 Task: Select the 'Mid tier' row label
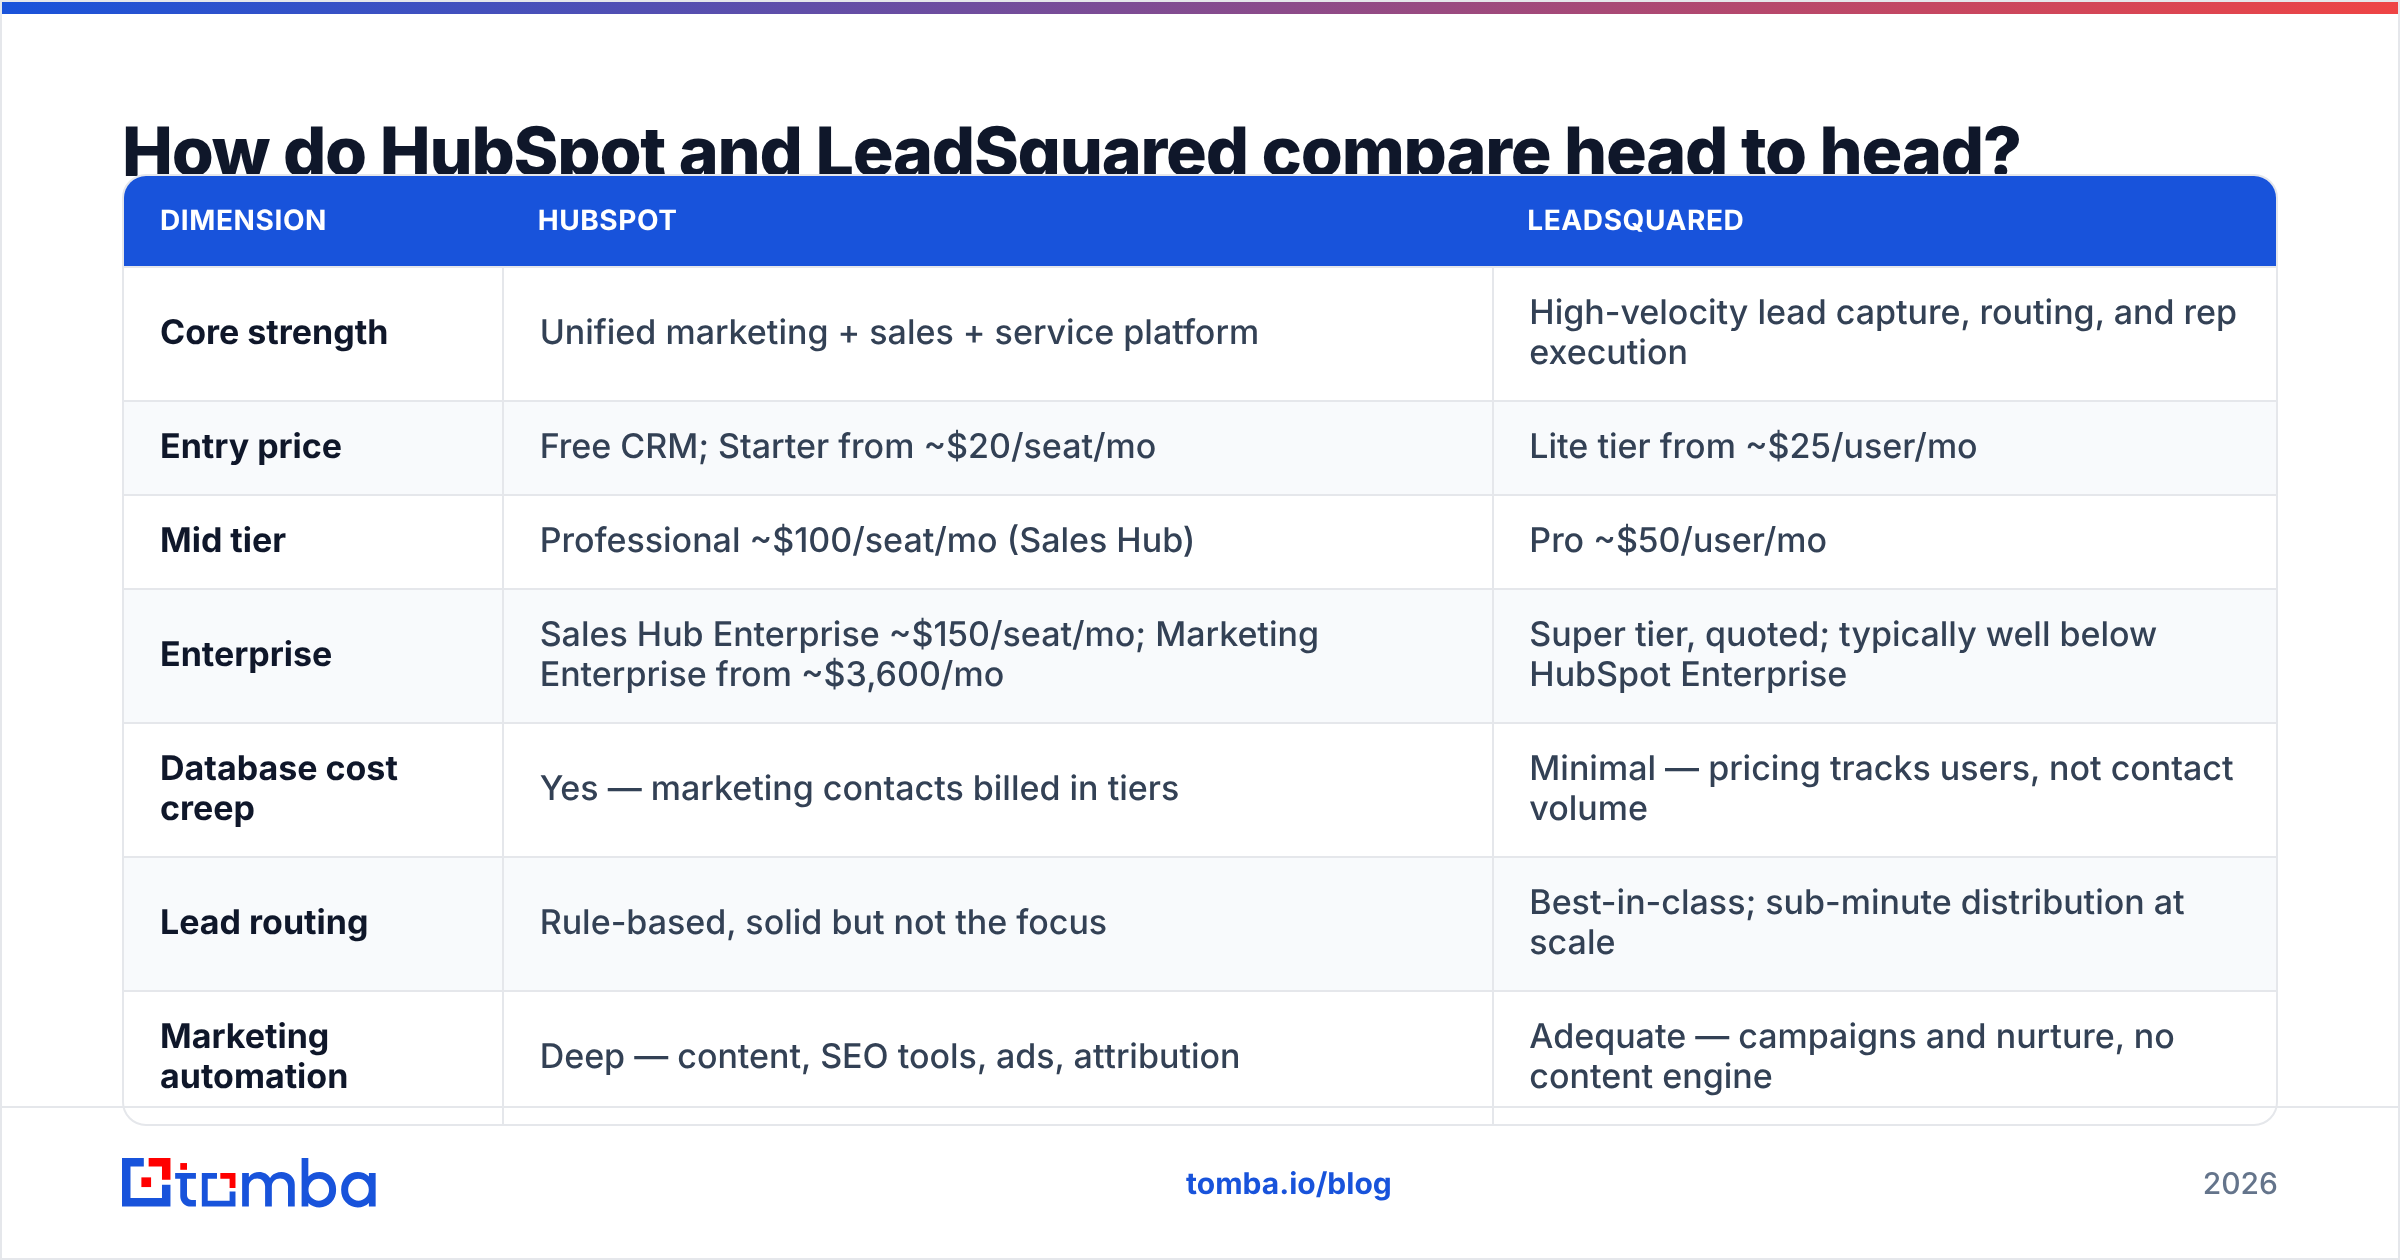click(x=223, y=541)
